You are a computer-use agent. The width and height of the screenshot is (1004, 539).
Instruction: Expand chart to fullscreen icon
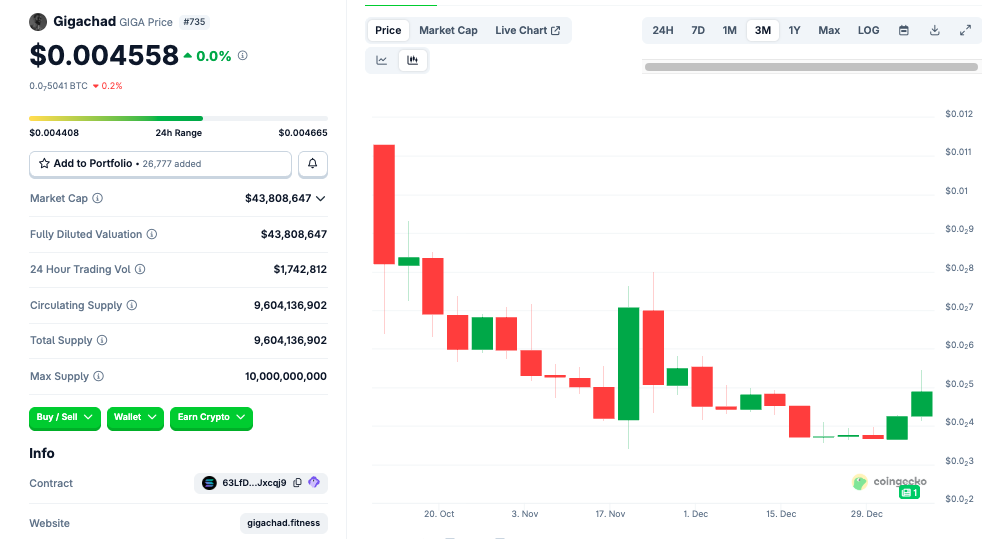(966, 30)
